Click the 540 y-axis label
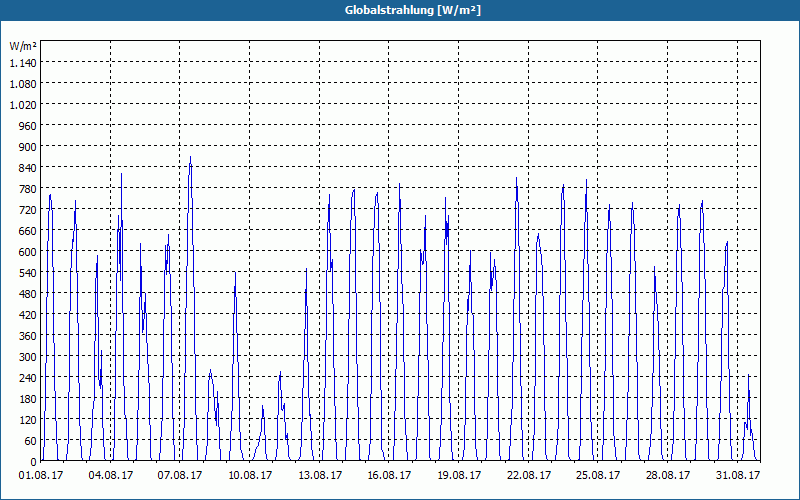 (28, 273)
